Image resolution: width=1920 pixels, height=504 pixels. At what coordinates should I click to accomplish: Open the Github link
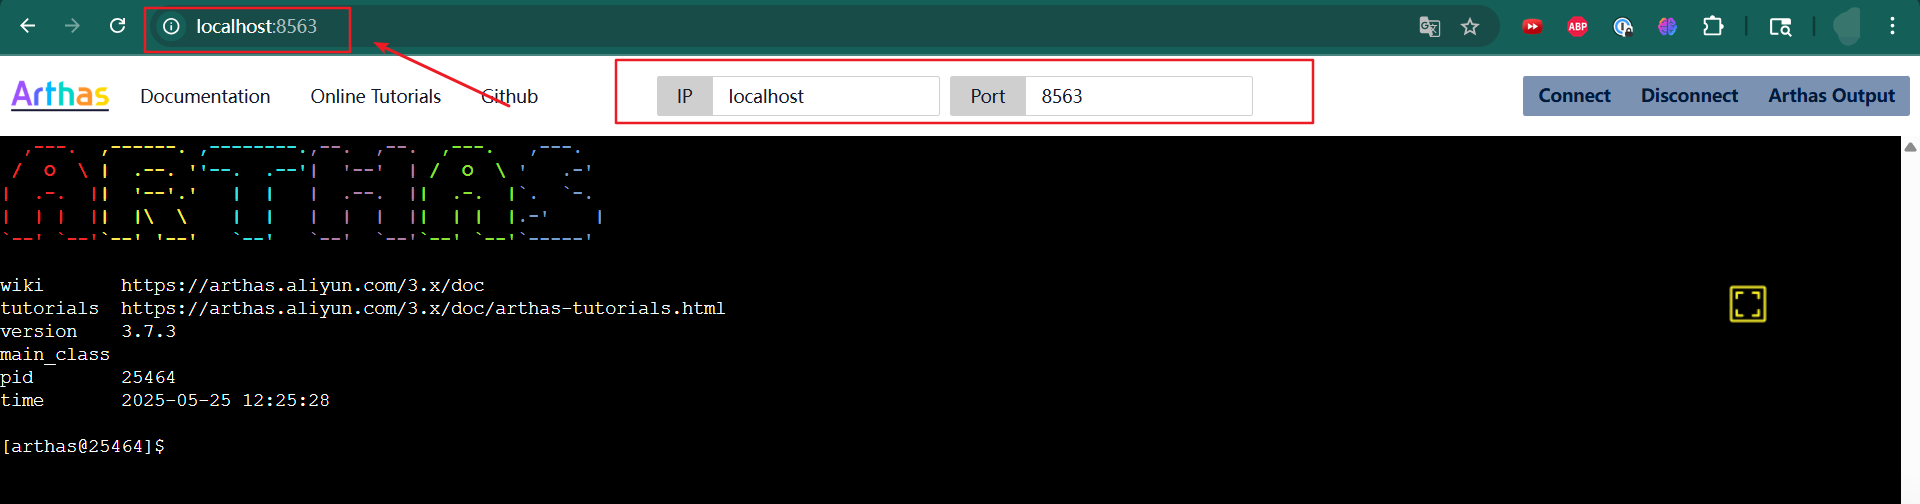click(x=510, y=96)
